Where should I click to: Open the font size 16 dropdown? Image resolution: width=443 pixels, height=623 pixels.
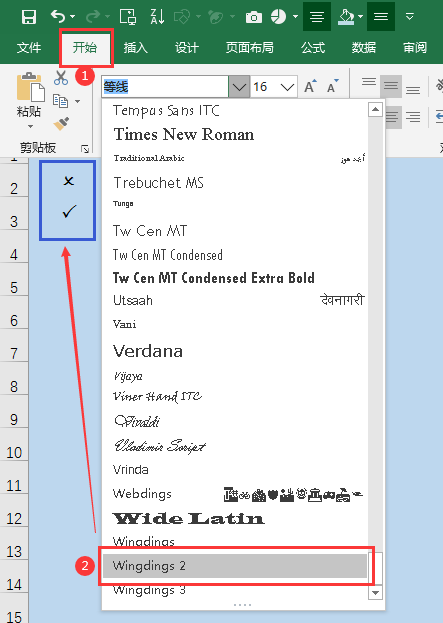click(x=287, y=87)
